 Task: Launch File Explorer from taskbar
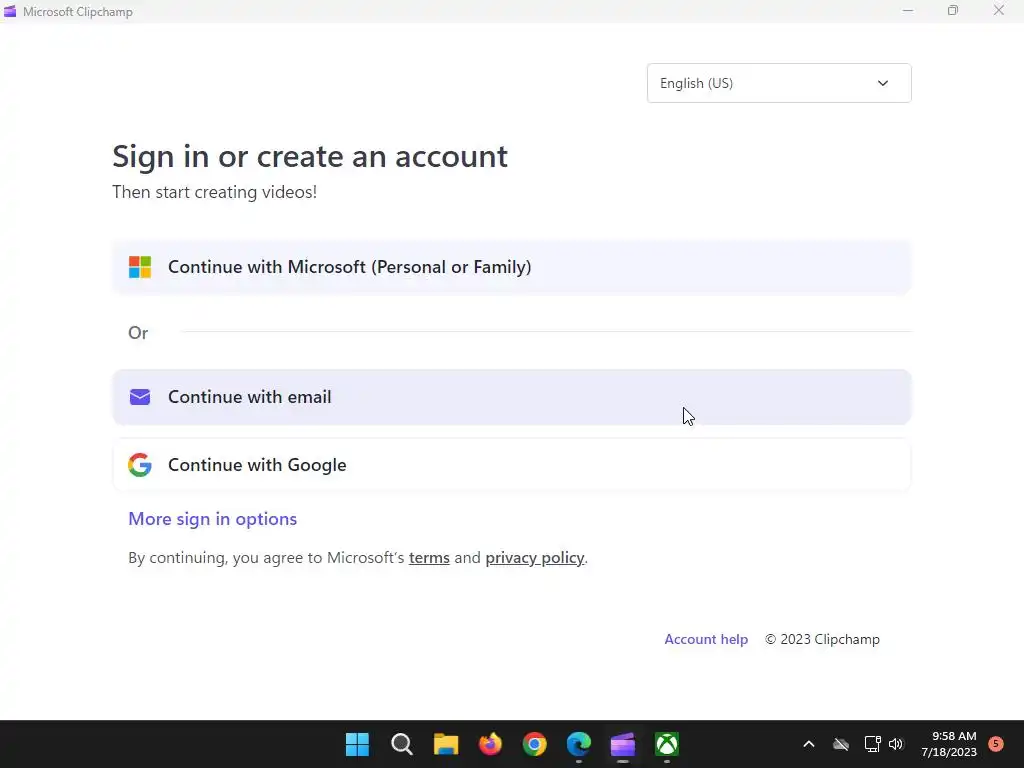click(446, 744)
